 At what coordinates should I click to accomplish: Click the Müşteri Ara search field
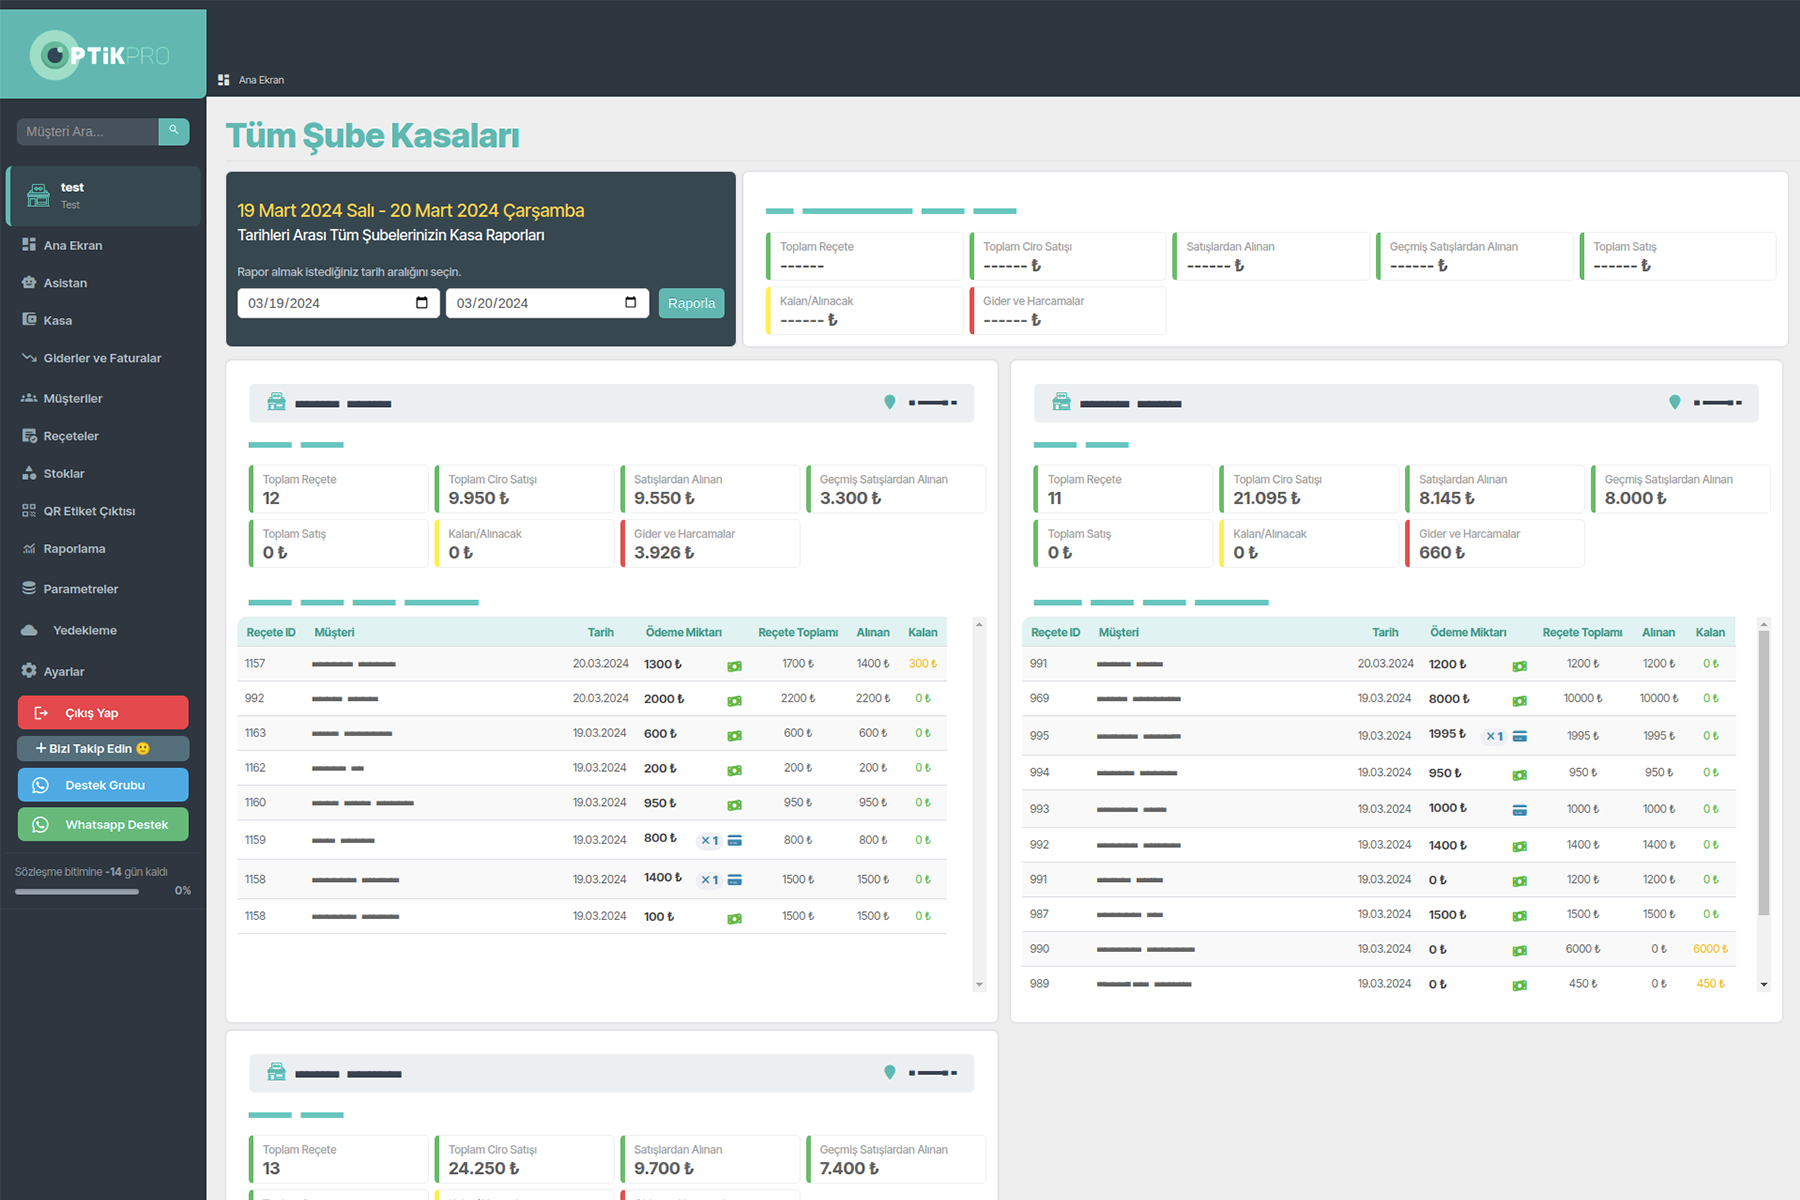click(x=88, y=131)
